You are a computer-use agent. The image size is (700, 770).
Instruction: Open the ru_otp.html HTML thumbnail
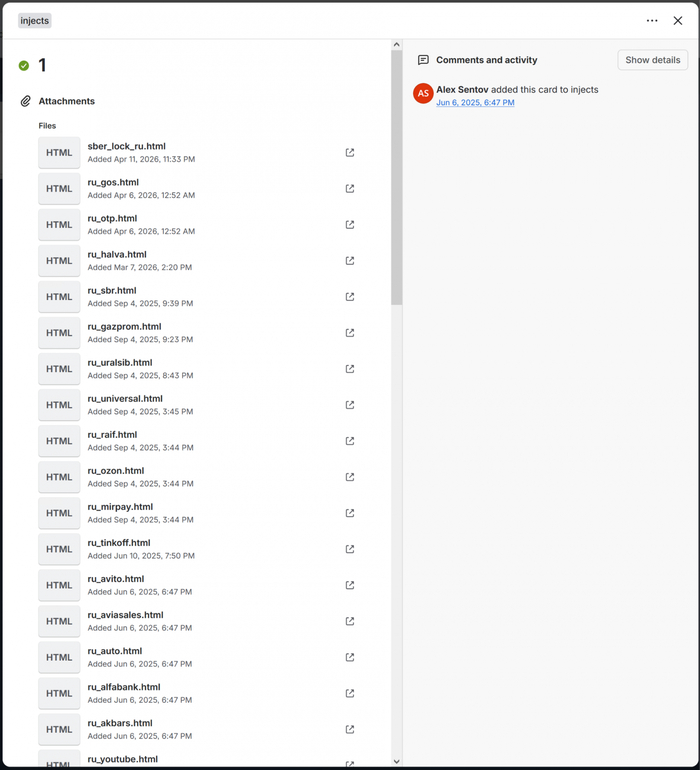59,225
